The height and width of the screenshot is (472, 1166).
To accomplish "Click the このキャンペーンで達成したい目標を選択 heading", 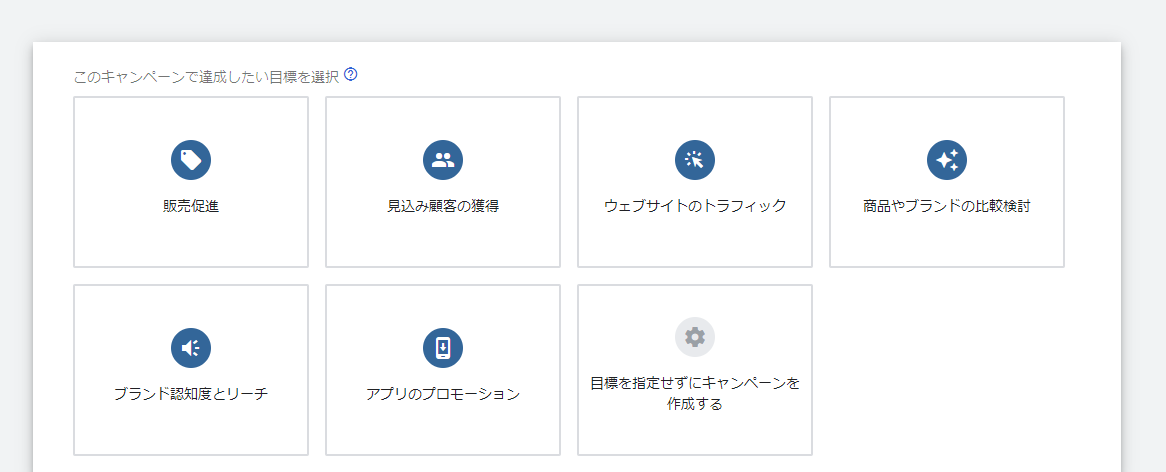I will click(x=206, y=76).
